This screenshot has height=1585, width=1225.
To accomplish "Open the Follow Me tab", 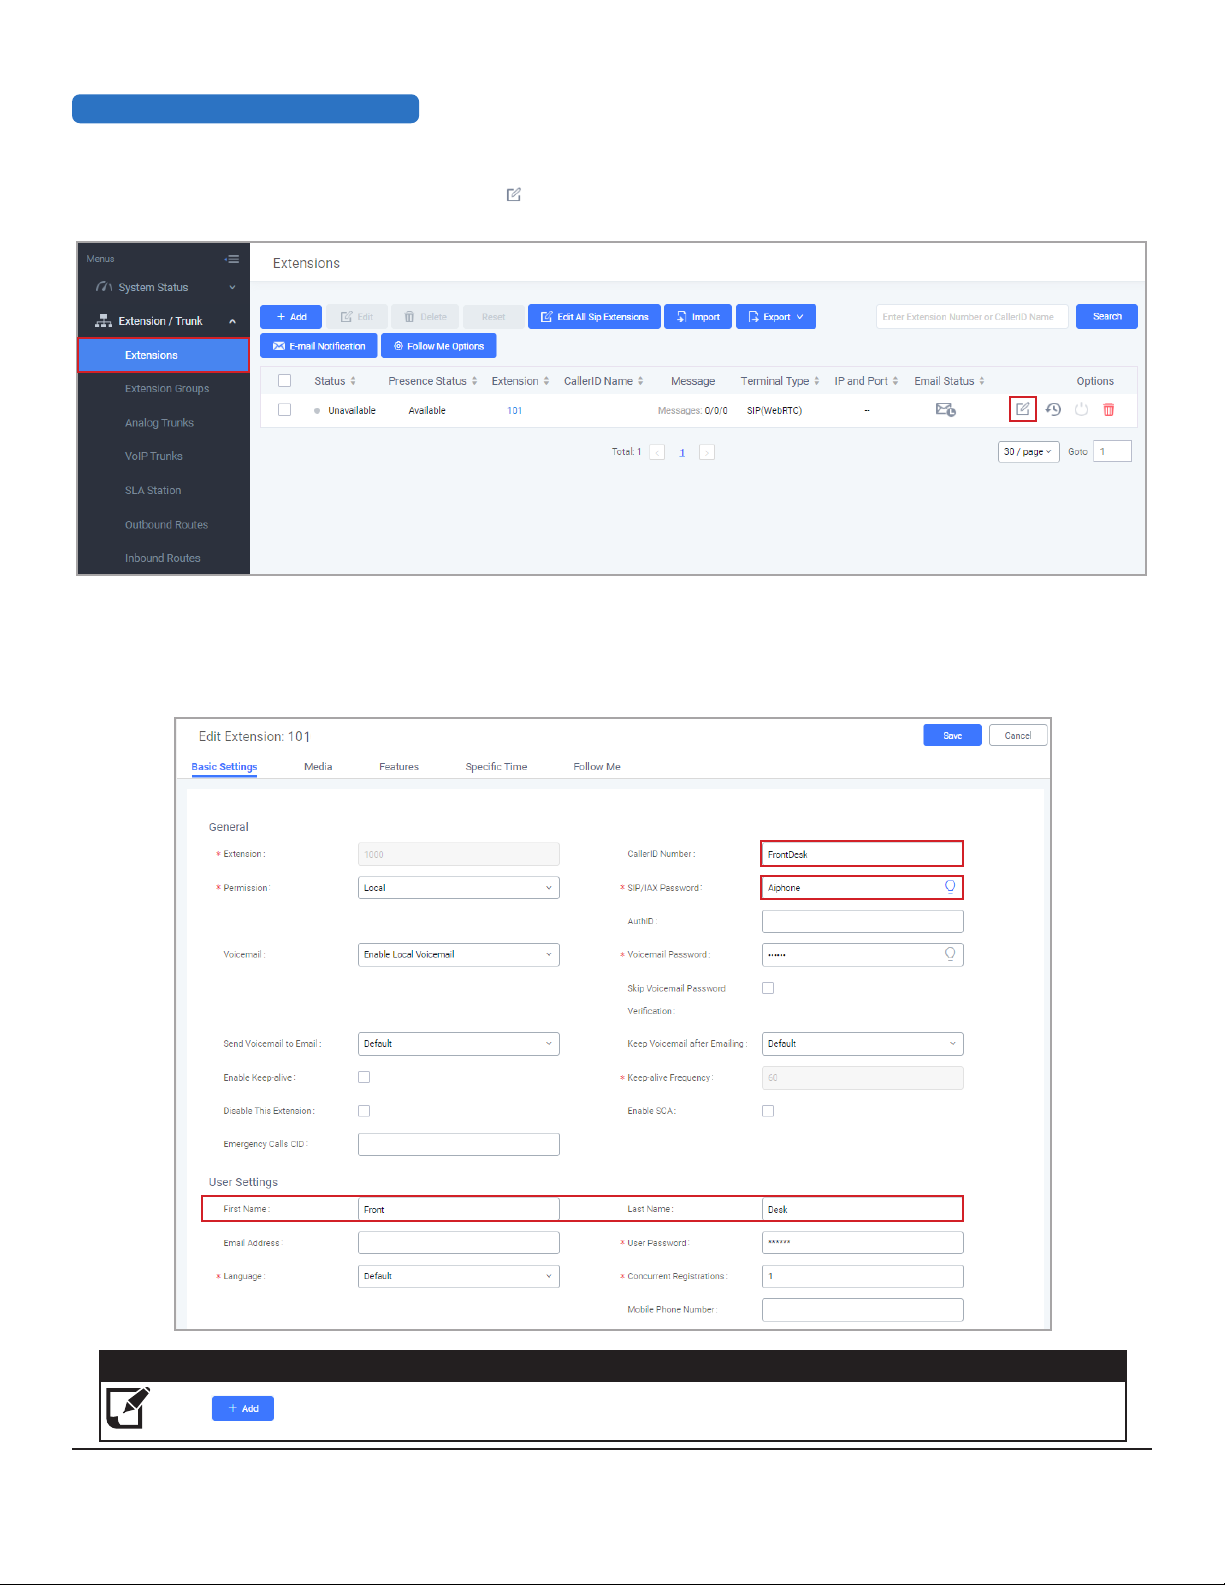I will [597, 767].
